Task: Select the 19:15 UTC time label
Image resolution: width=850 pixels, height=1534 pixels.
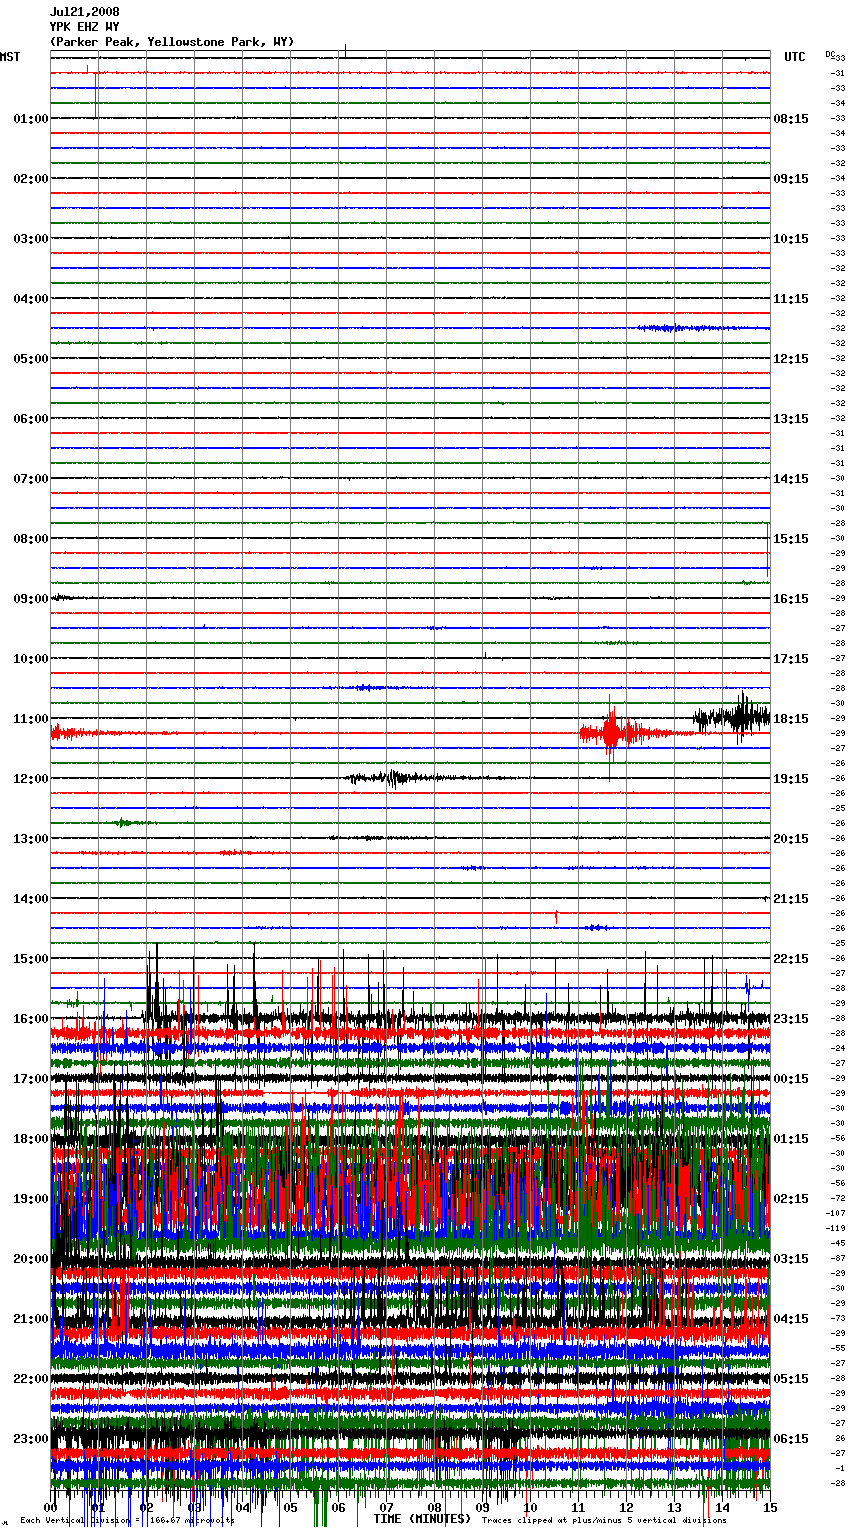Action: point(791,779)
